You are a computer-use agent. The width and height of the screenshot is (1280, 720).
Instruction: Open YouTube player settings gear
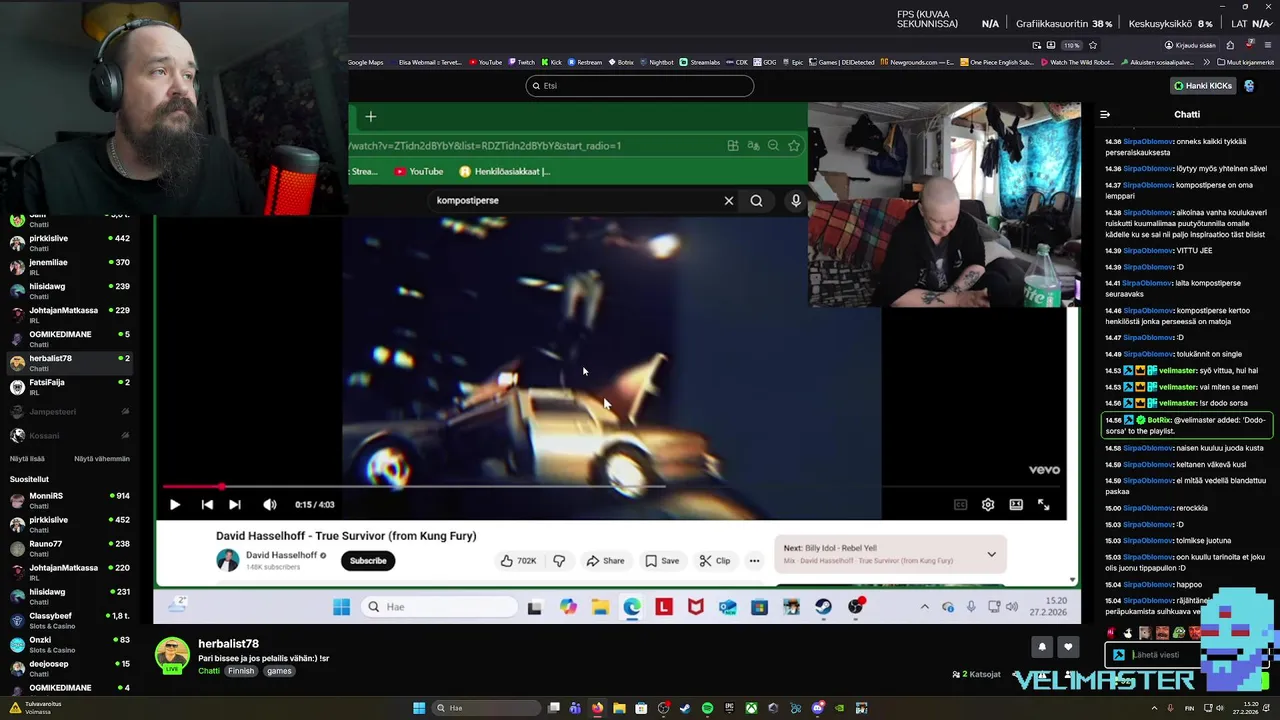coord(988,505)
